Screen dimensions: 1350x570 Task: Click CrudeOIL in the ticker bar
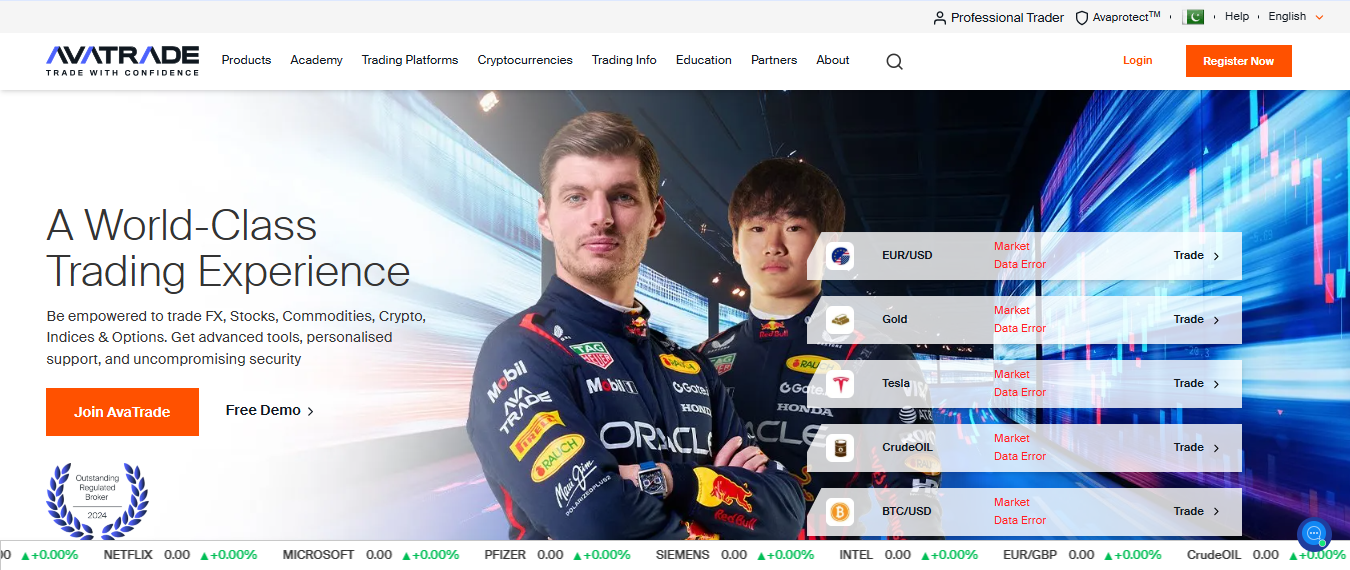pos(1214,555)
